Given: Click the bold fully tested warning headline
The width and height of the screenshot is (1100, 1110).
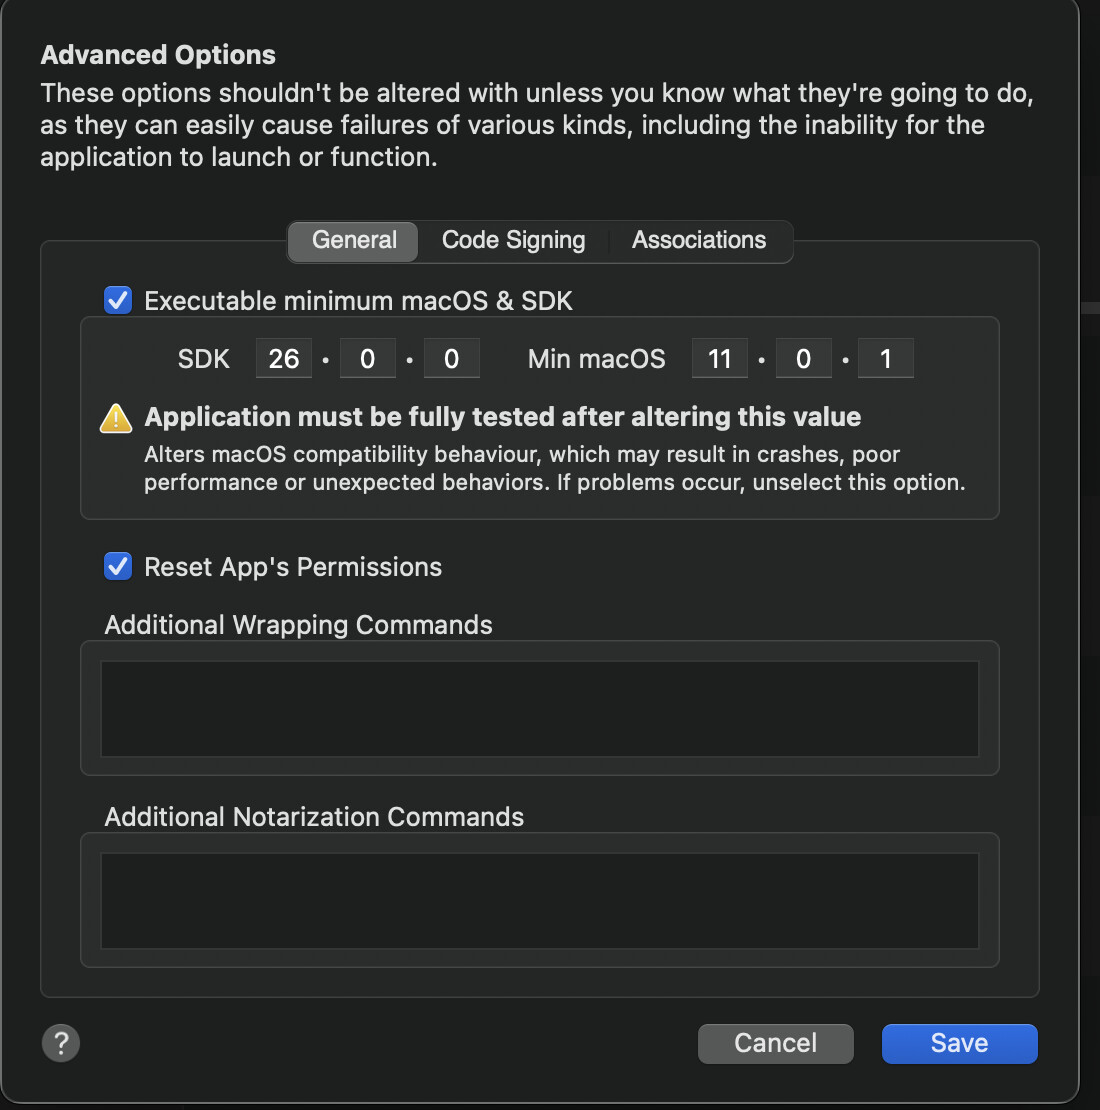Looking at the screenshot, I should tap(502, 417).
